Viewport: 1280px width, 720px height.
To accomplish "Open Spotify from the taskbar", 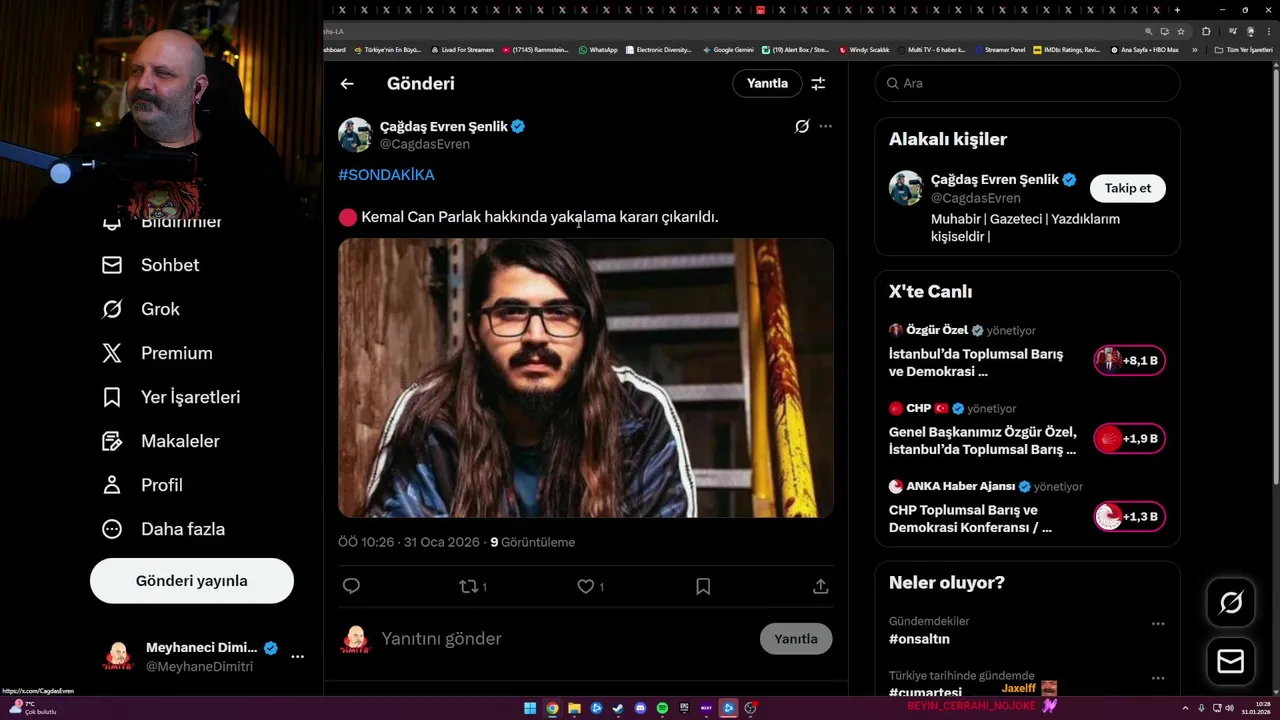I will click(x=662, y=708).
